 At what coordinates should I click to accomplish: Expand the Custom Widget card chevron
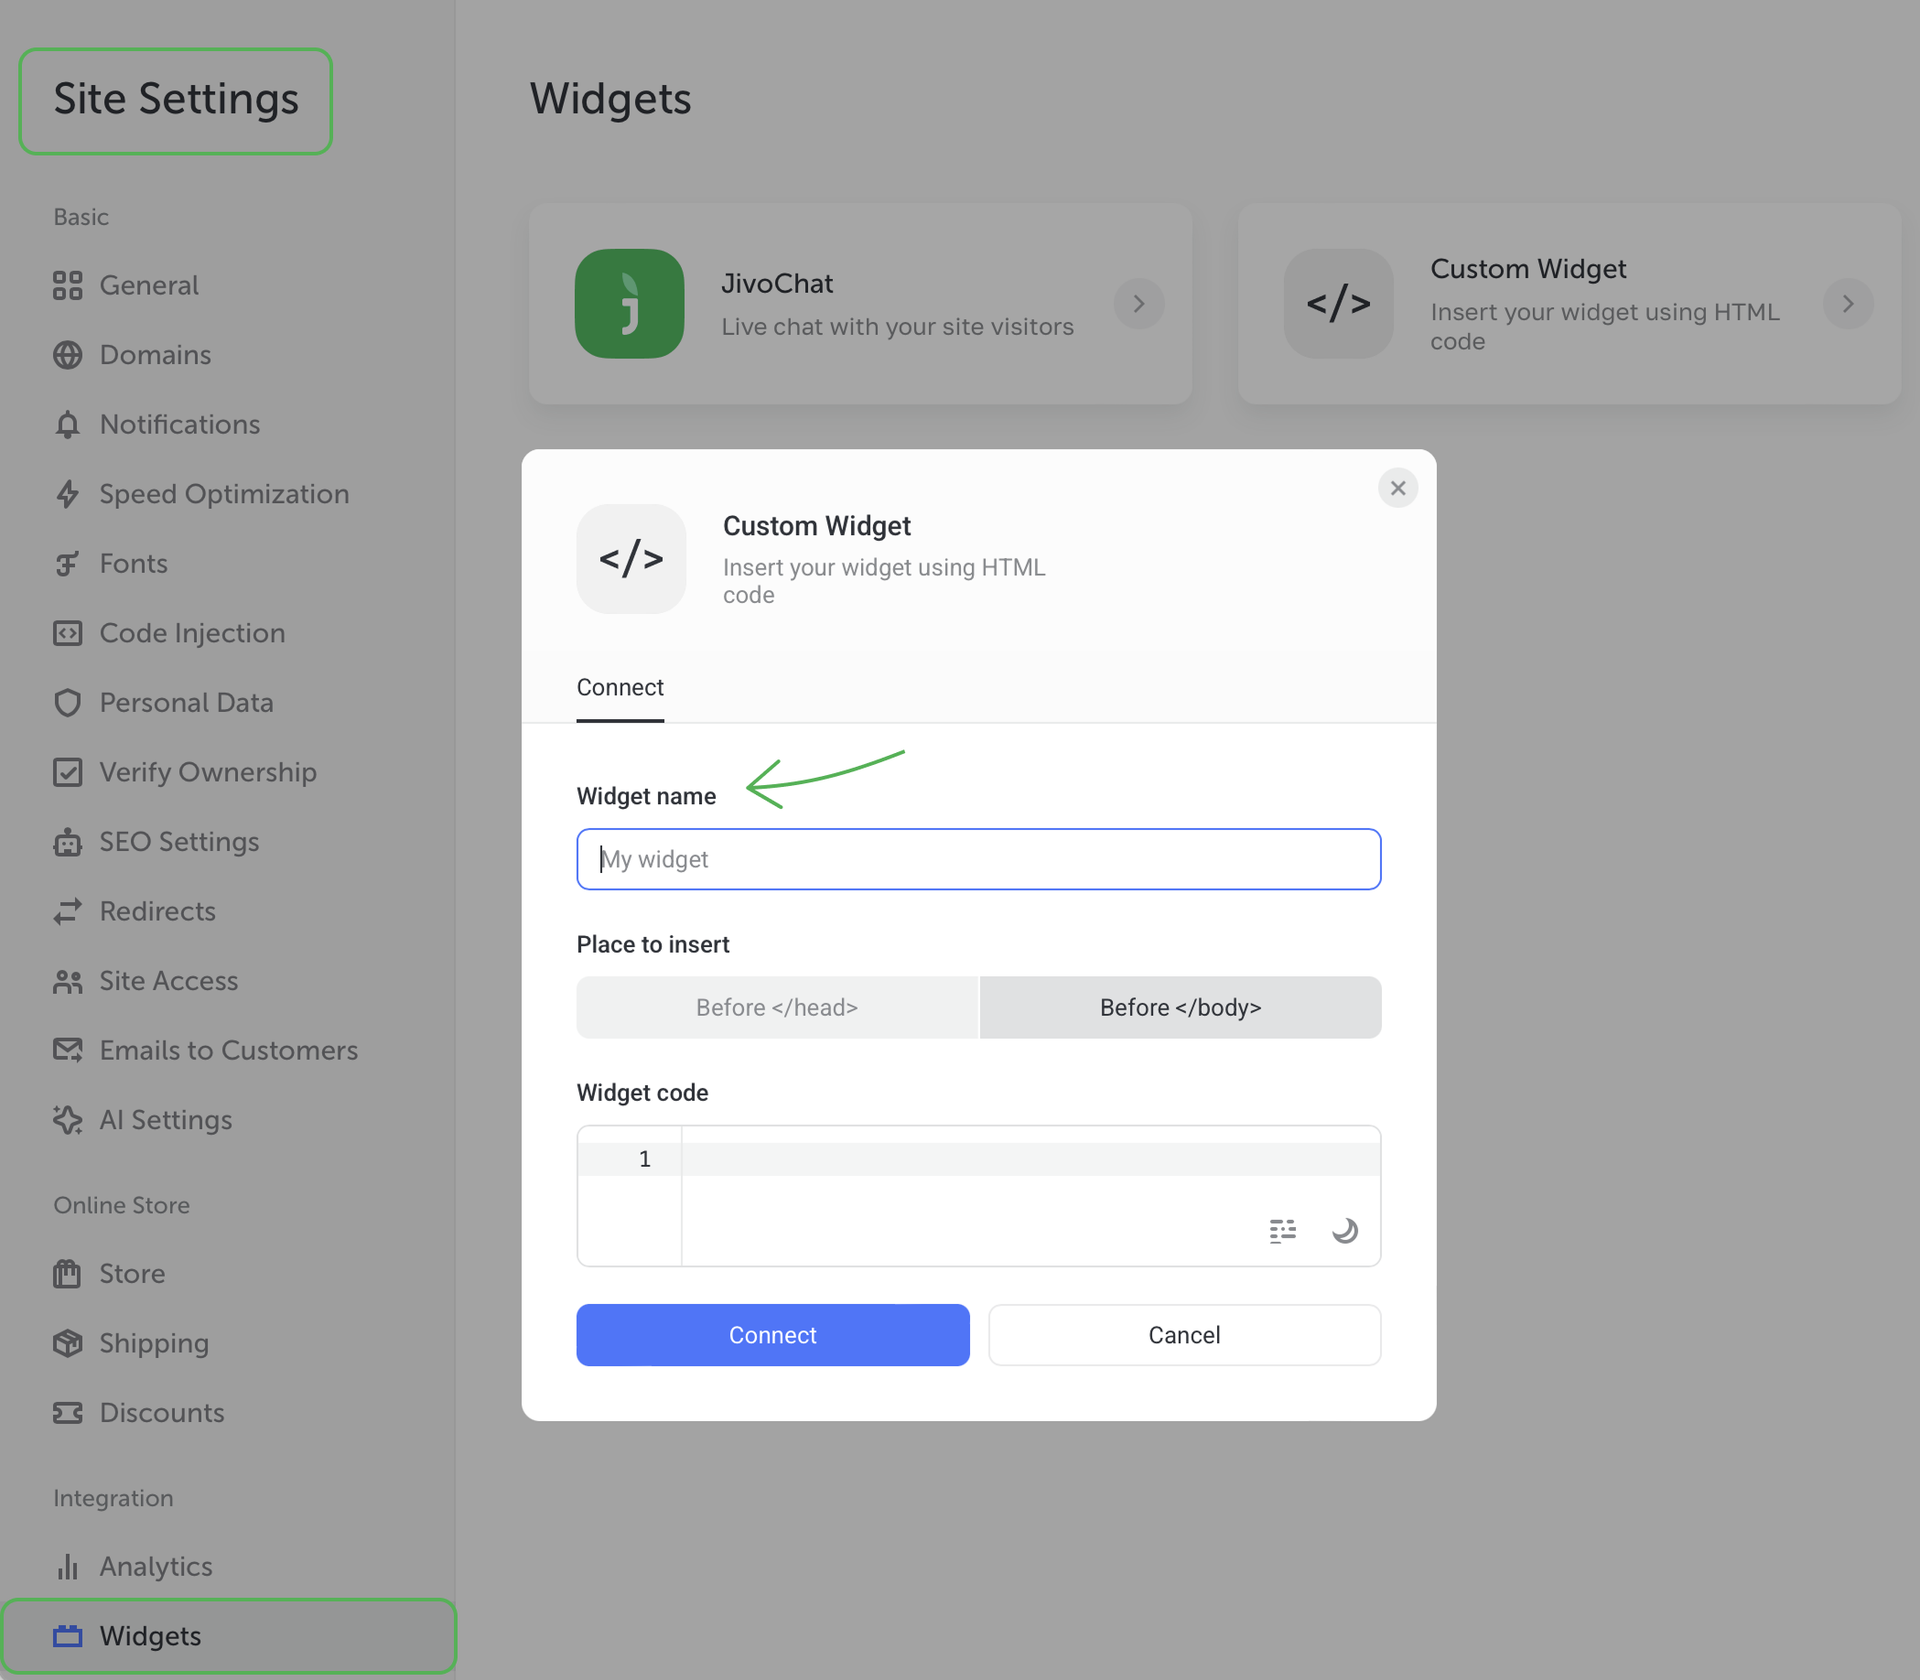(x=1847, y=304)
